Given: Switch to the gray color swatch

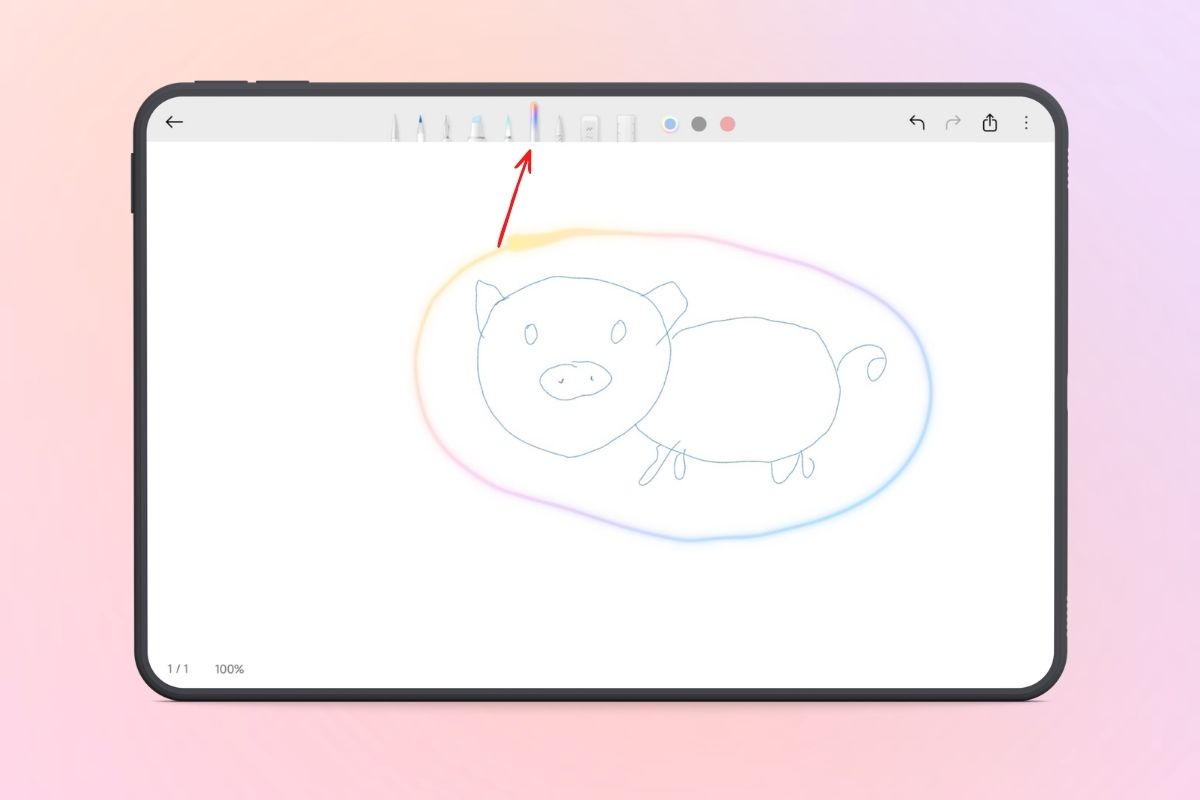Looking at the screenshot, I should [x=697, y=123].
